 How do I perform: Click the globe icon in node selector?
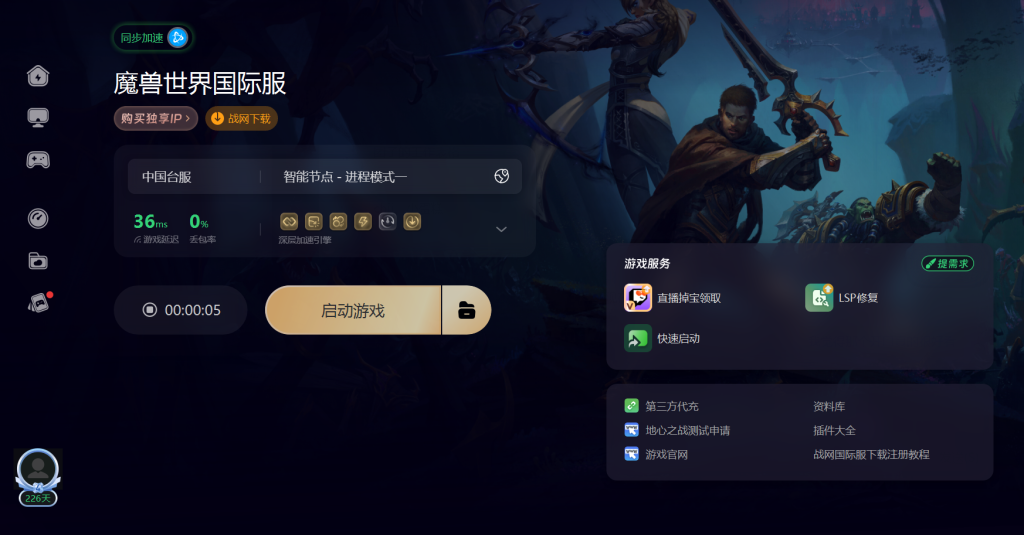pyautogui.click(x=502, y=176)
